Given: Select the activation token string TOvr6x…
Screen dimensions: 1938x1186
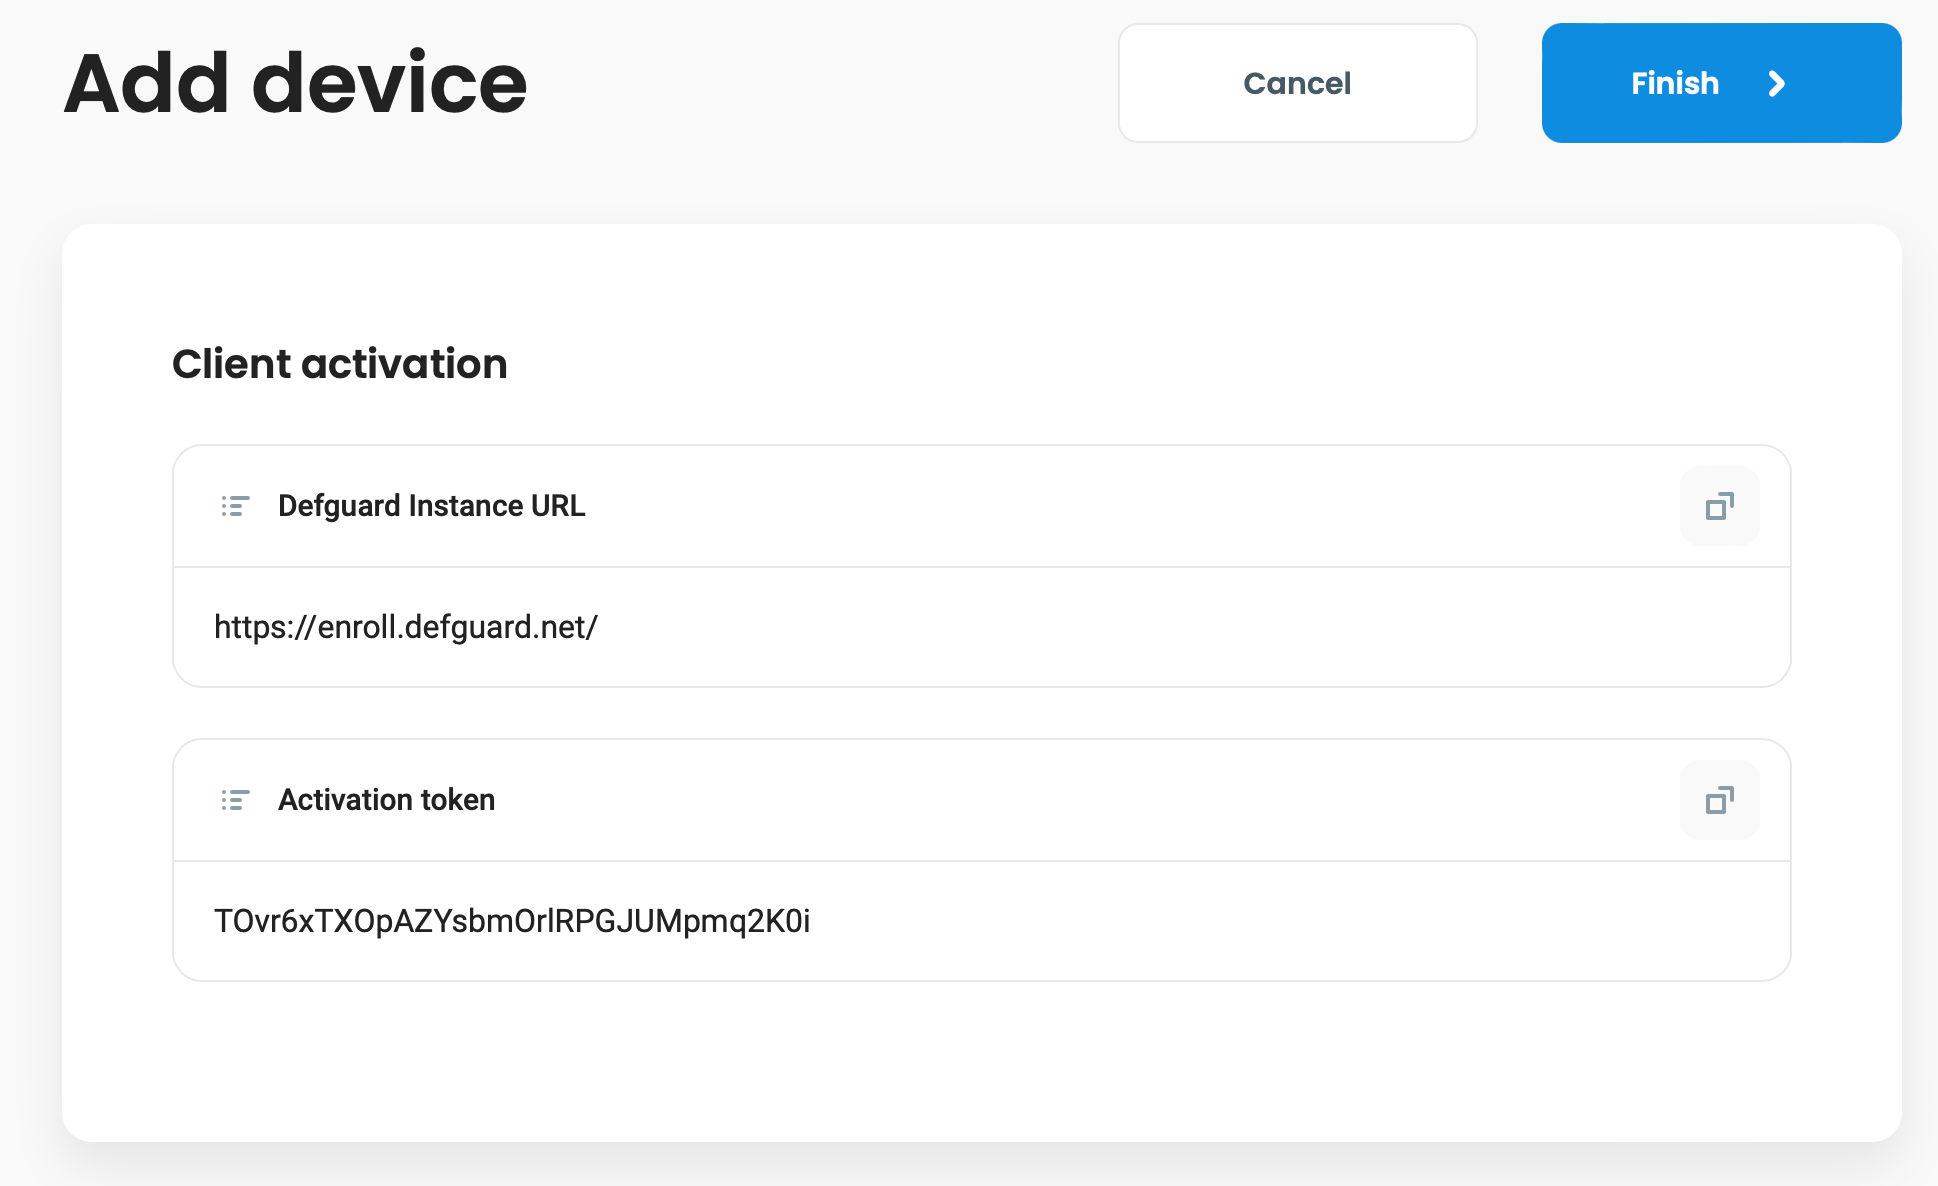Looking at the screenshot, I should point(511,921).
